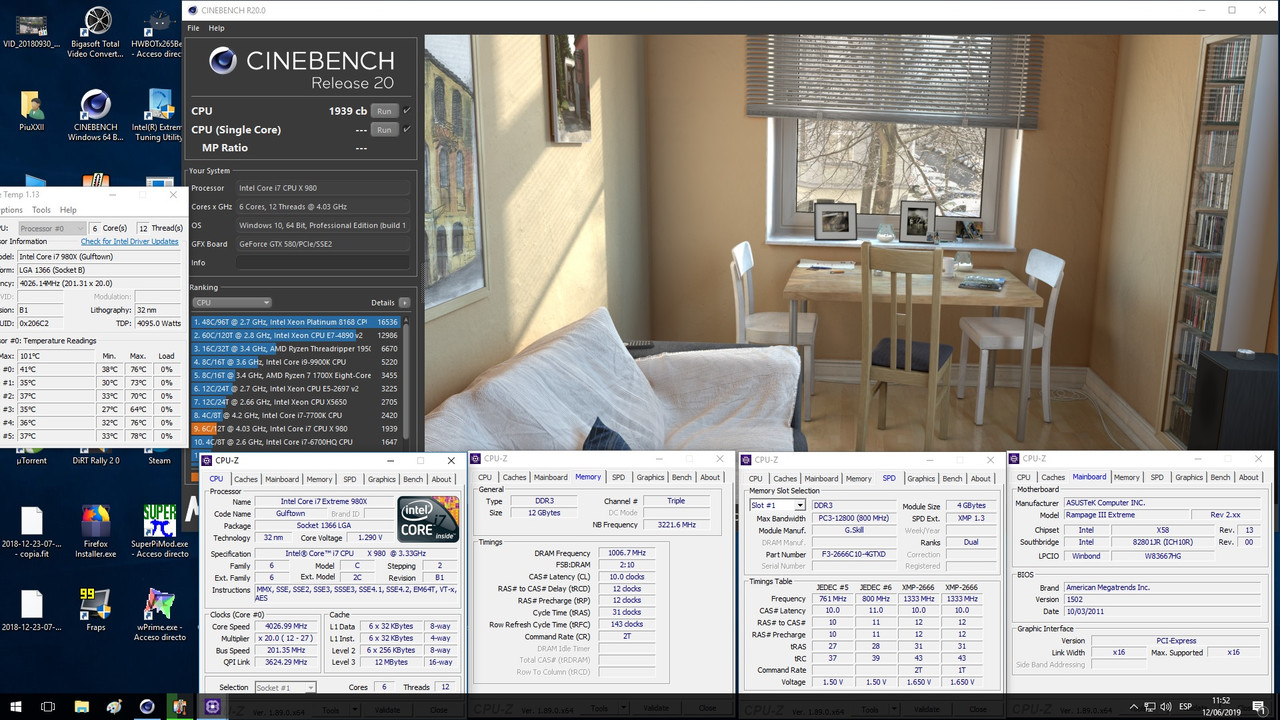Close the Core Temp window
Screen dimensions: 1280x720
(171, 195)
